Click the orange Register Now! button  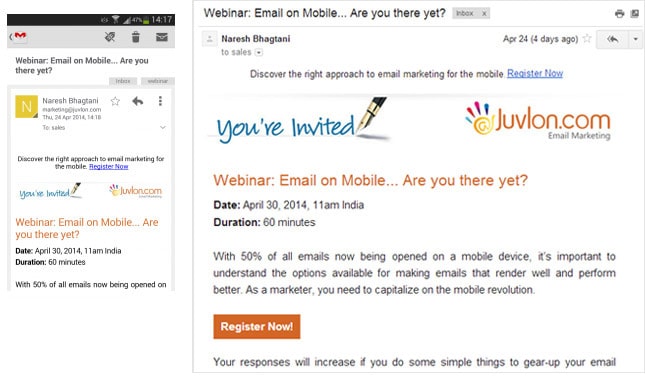click(257, 327)
